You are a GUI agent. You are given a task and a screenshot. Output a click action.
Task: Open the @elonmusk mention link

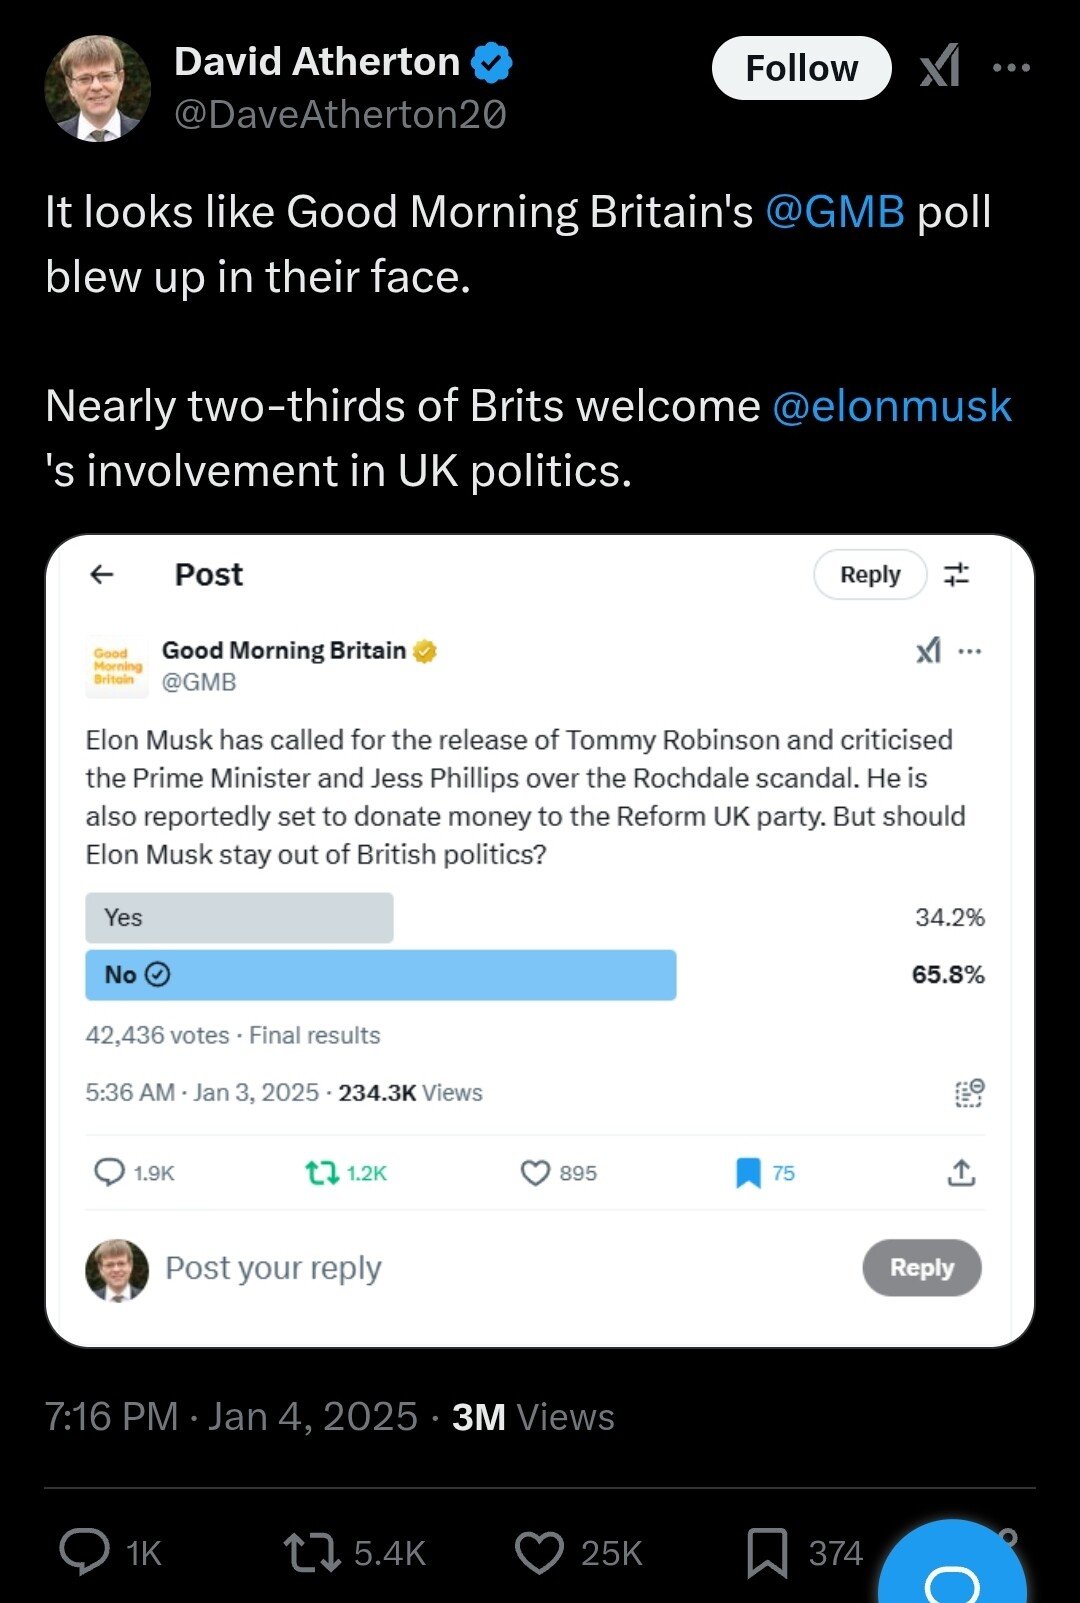click(892, 406)
